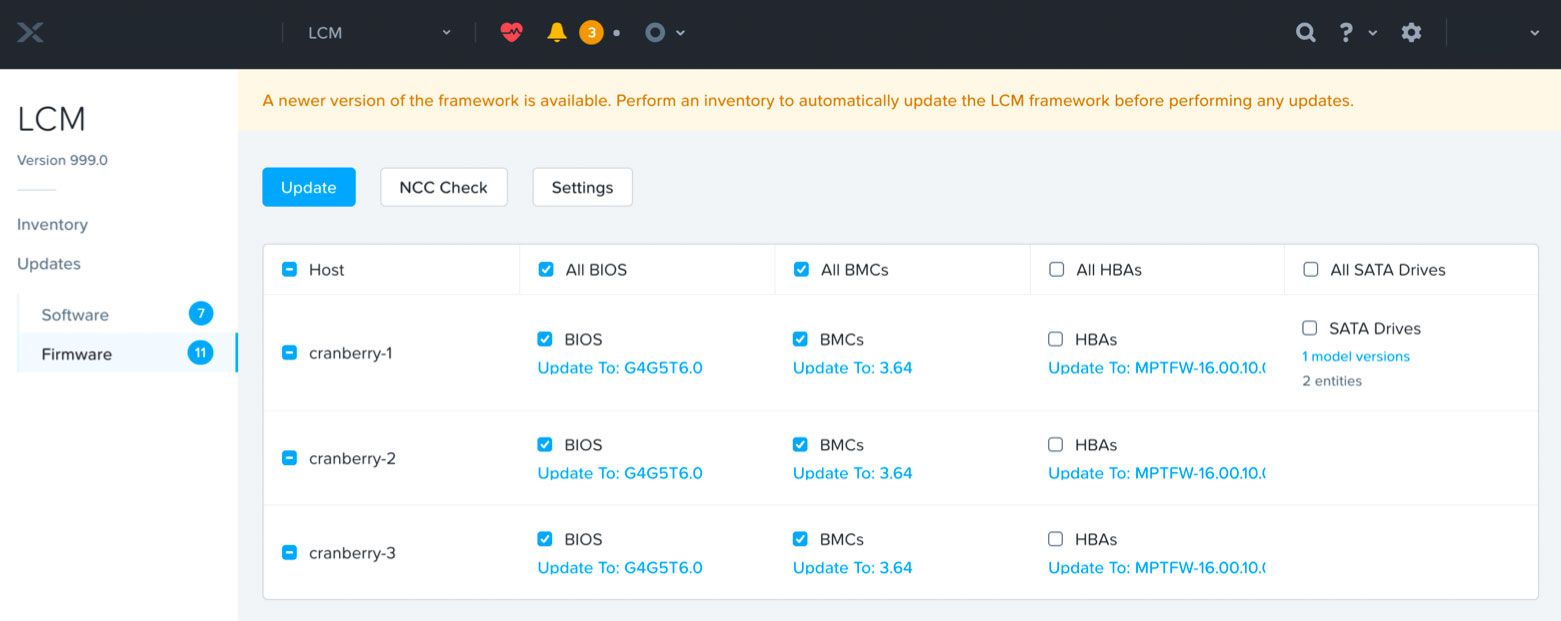Click the Firmware count badge showing 11
The image size is (1561, 621).
coord(201,353)
